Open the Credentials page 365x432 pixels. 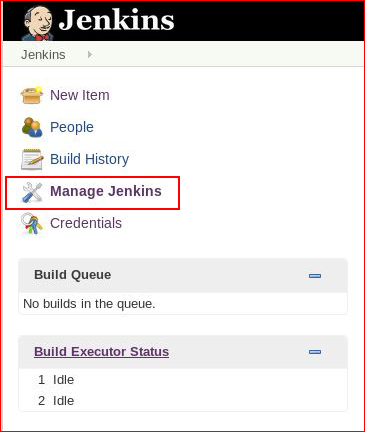coord(86,223)
